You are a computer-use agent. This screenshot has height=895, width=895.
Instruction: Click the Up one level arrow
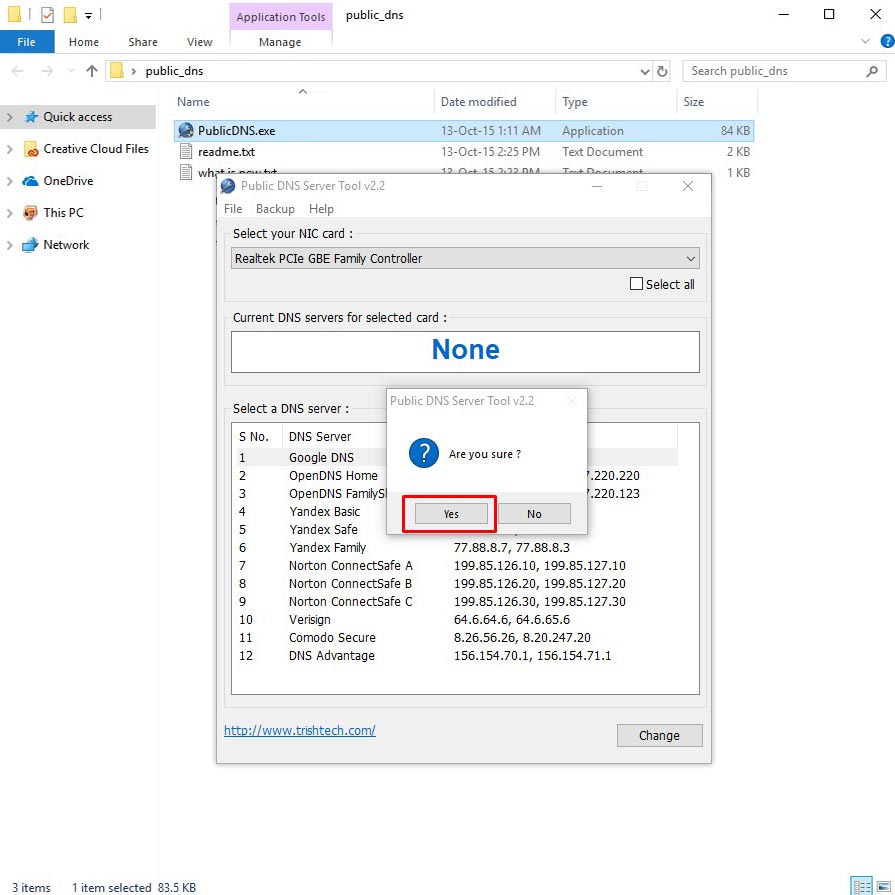click(92, 71)
